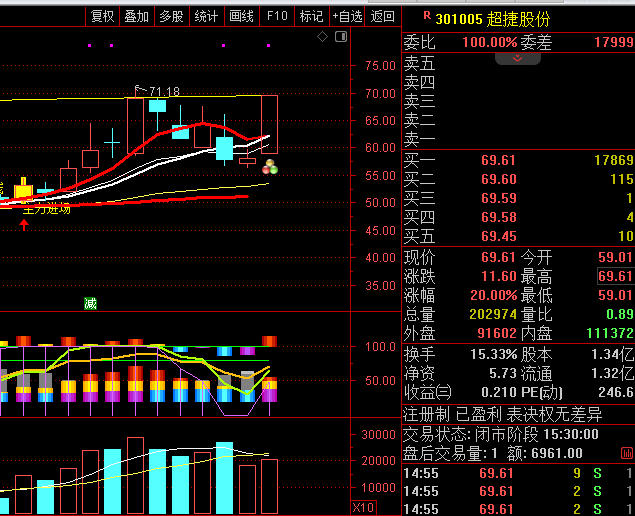The image size is (635, 516).
Task: Click the 返回 back button
Action: [x=382, y=16]
